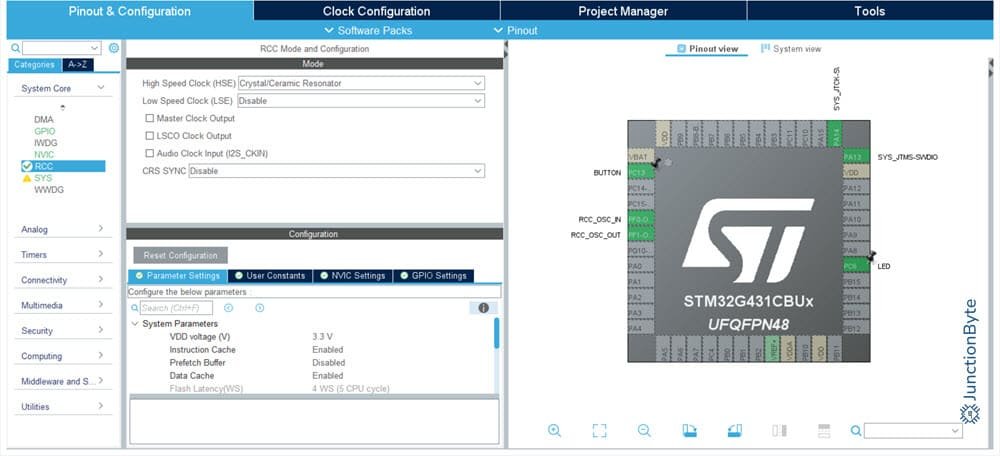Screen dimensions: 1000x456
Task: Open User Constants tab
Action: click(x=270, y=276)
